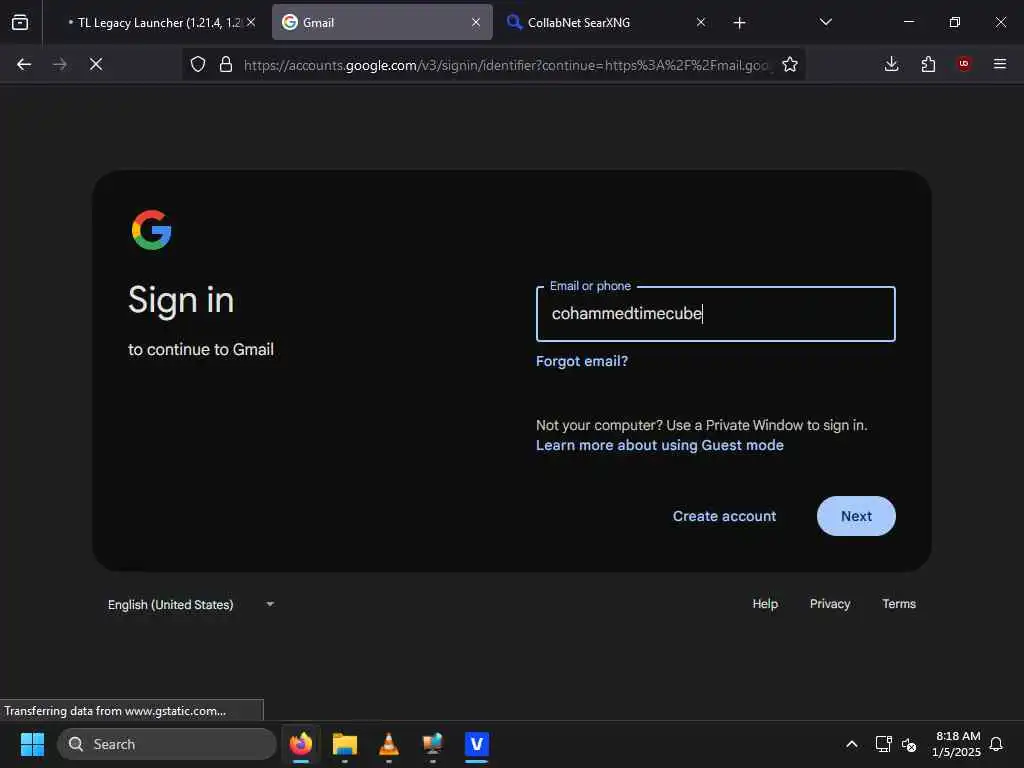This screenshot has height=768, width=1024.
Task: Click the address bar URL
Action: [x=506, y=65]
